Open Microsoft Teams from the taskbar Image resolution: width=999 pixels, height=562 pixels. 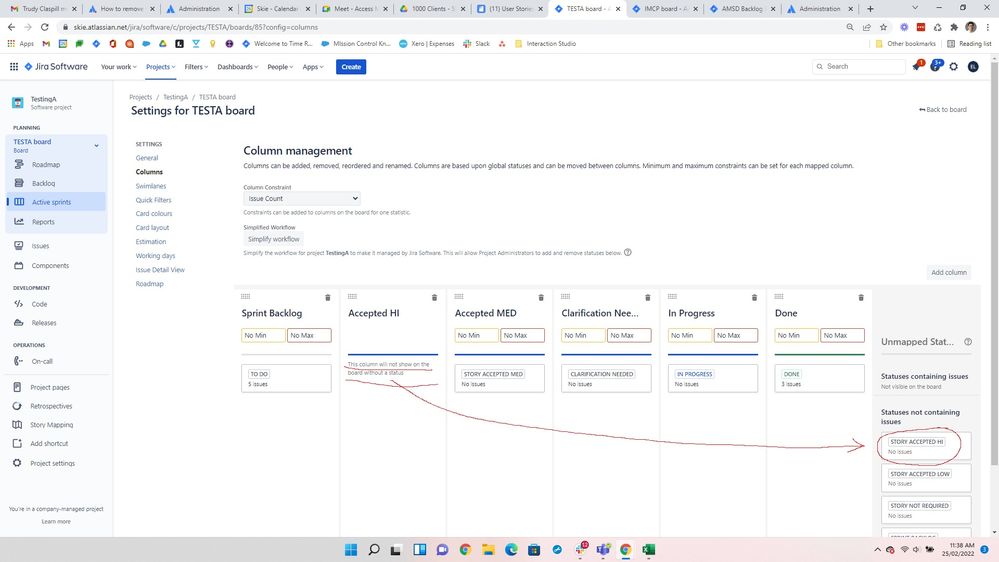[603, 550]
